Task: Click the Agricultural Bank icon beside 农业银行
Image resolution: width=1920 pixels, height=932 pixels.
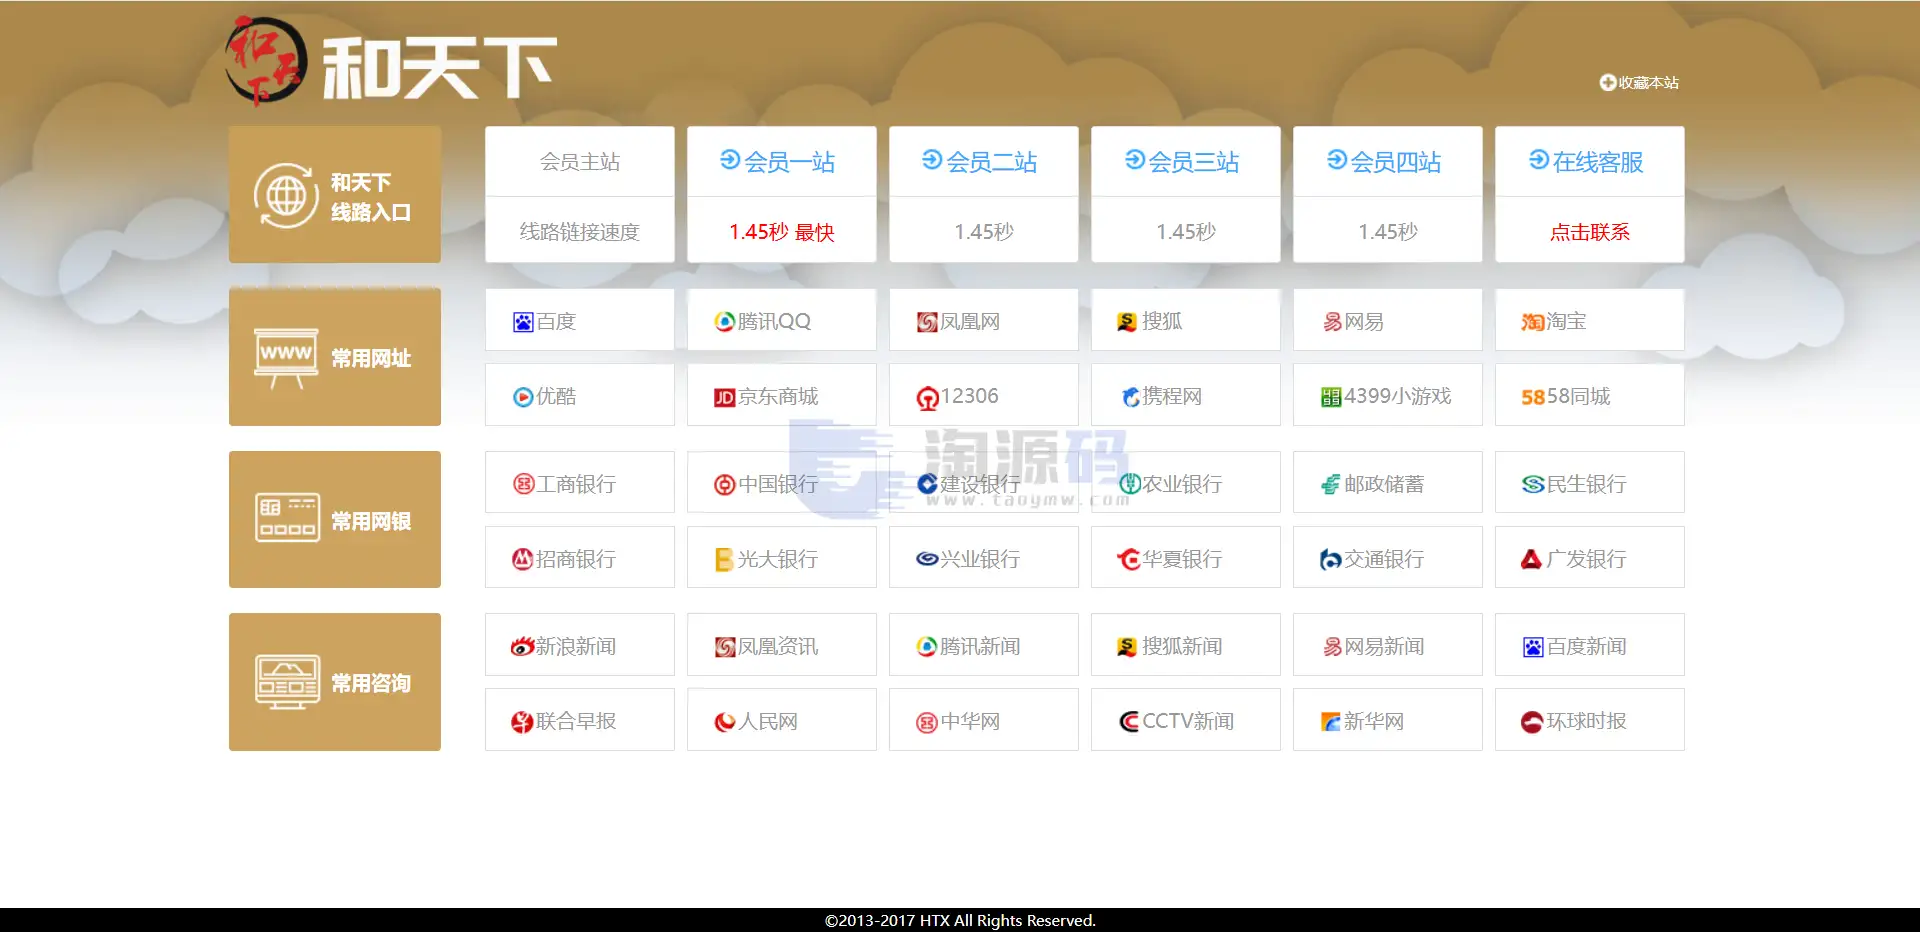Action: pyautogui.click(x=1130, y=484)
